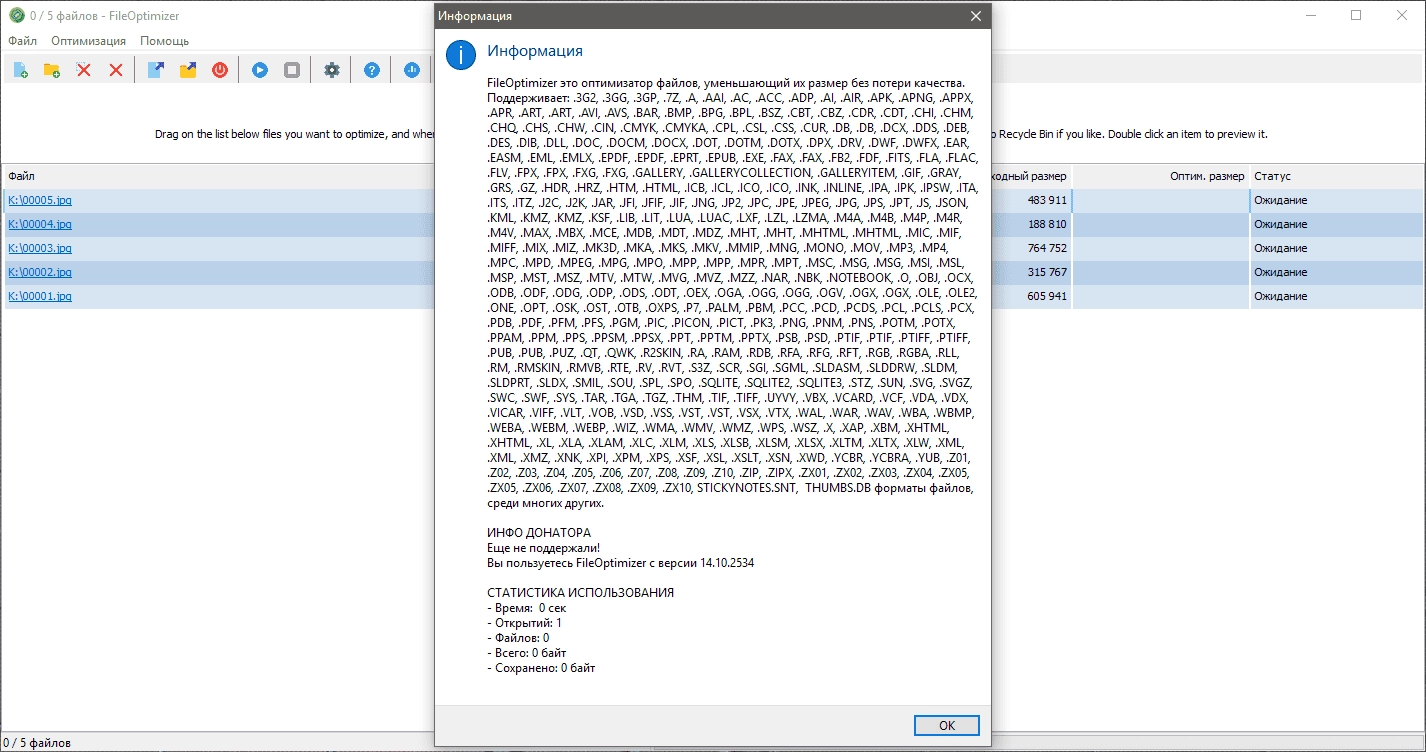1426x752 pixels.
Task: Click the blue statistics chart icon
Action: [x=411, y=70]
